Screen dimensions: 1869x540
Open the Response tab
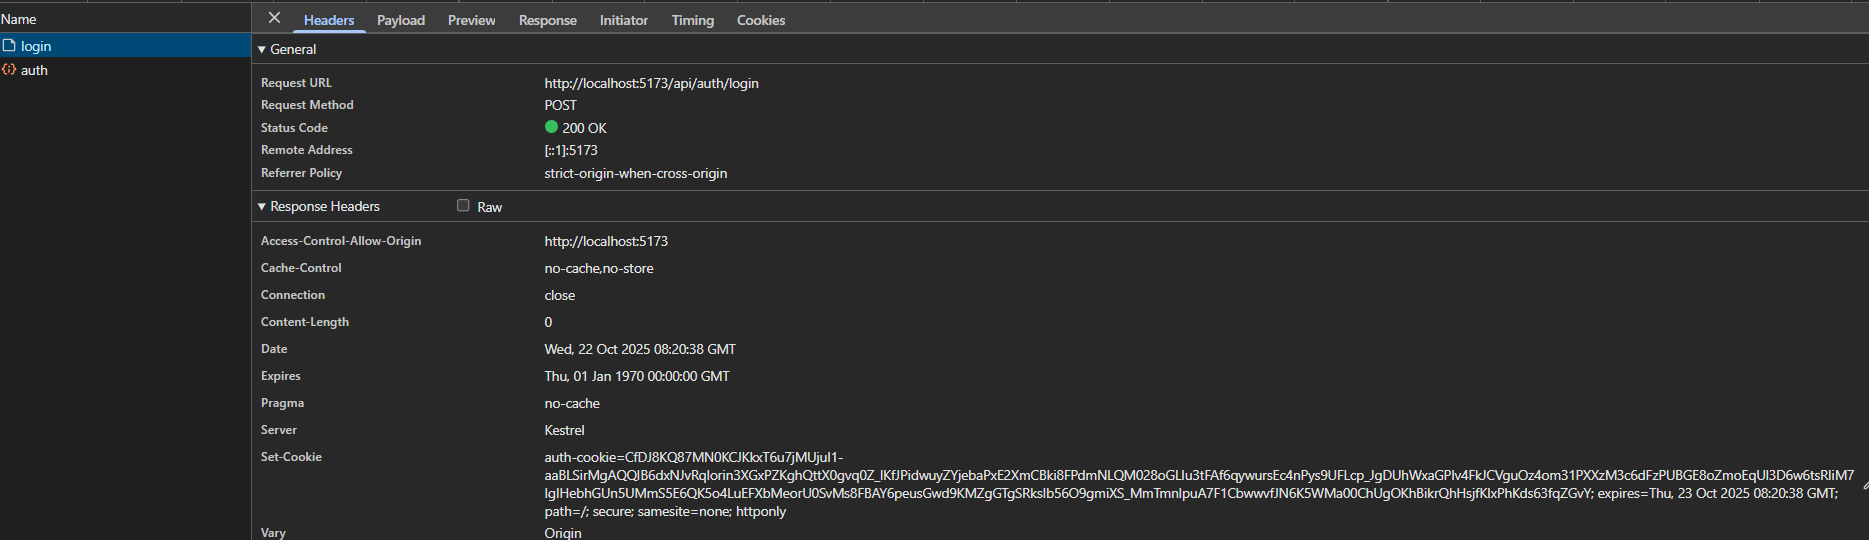coord(547,20)
